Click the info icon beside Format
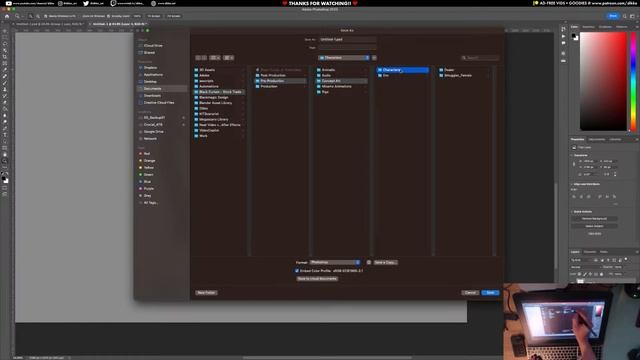This screenshot has height=360, width=640. (x=369, y=262)
